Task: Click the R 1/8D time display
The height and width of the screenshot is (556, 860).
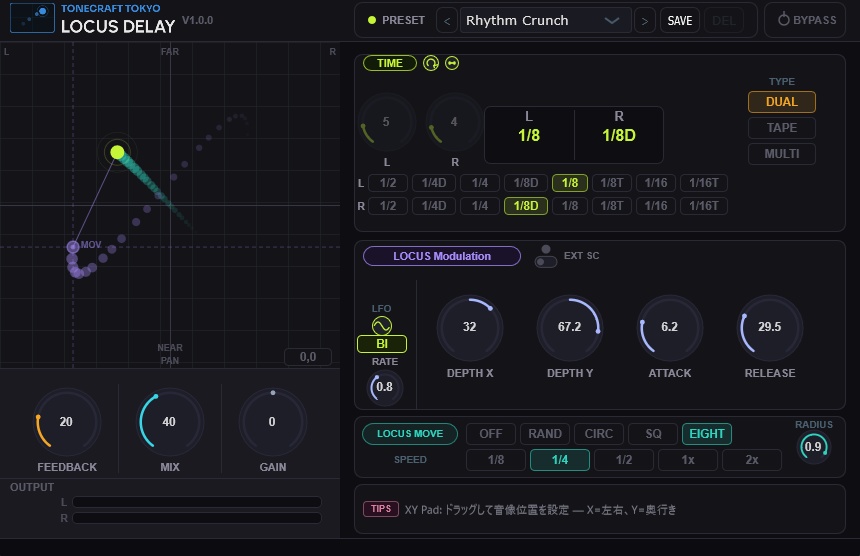Action: (x=619, y=135)
